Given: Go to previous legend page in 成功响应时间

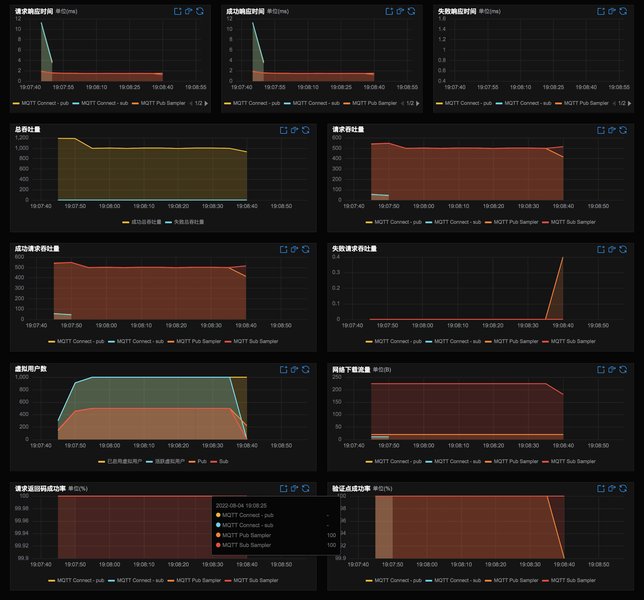Looking at the screenshot, I should [402, 103].
